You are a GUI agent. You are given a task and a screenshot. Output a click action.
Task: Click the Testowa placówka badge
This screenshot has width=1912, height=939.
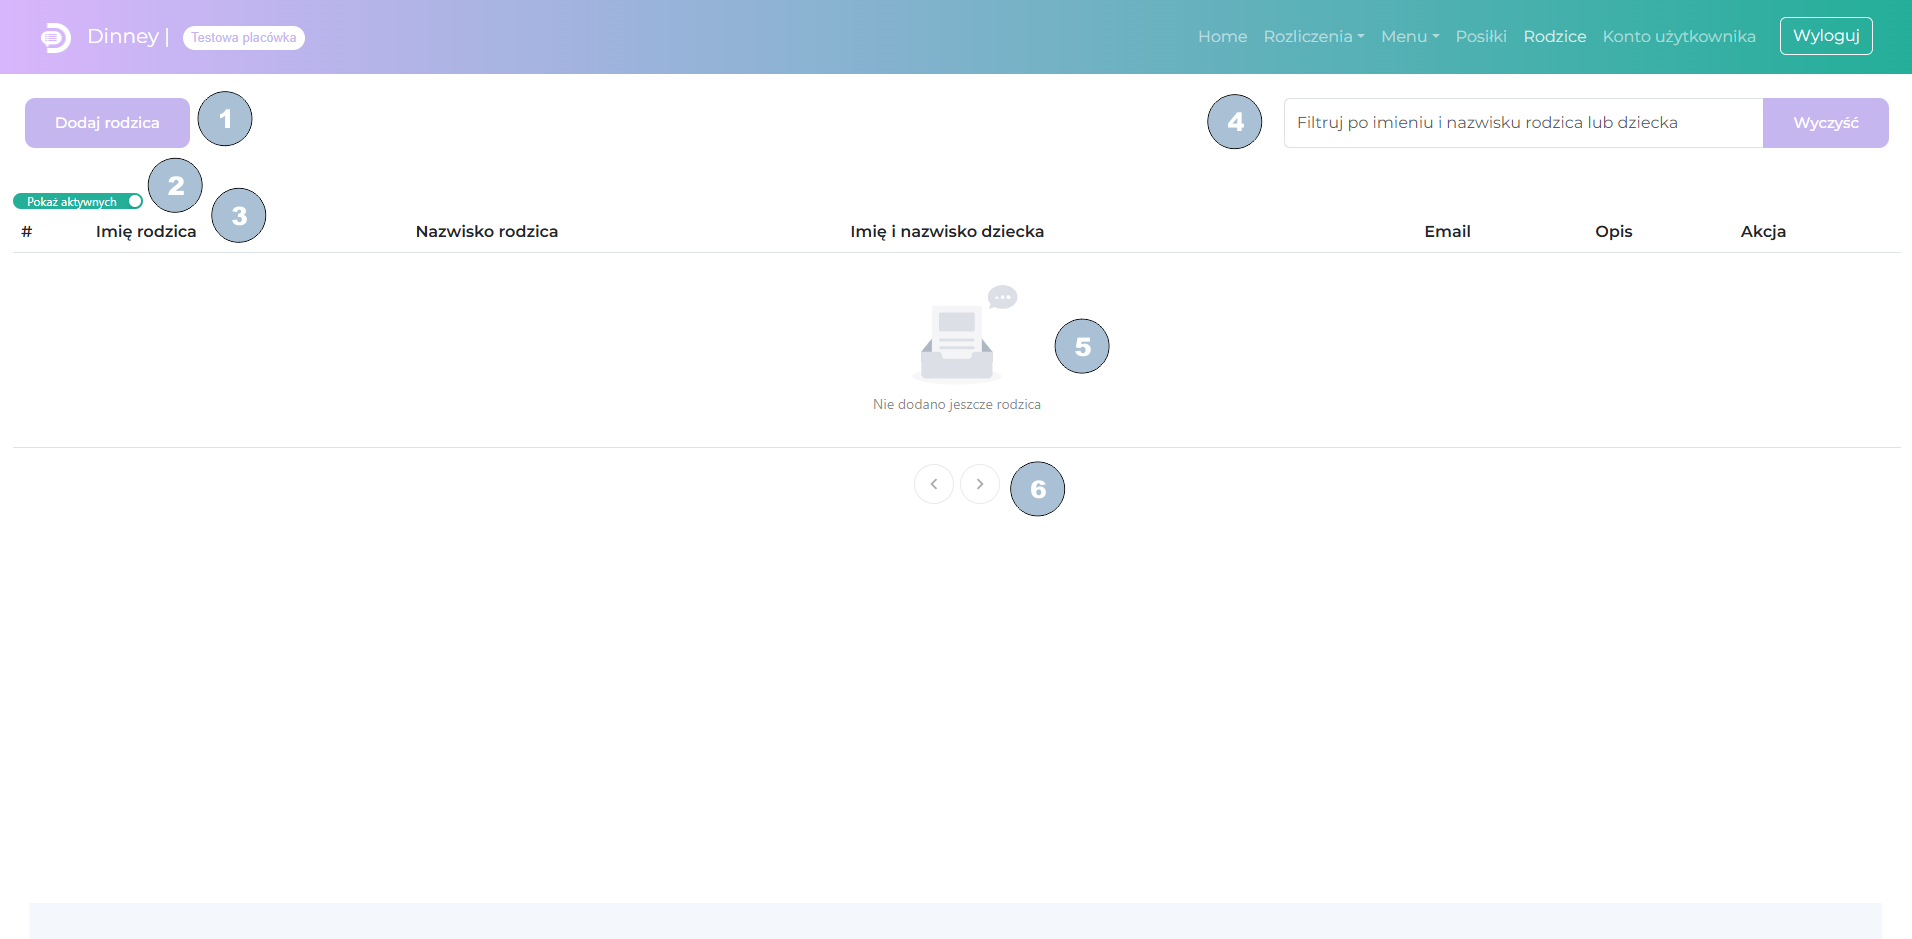tap(243, 38)
